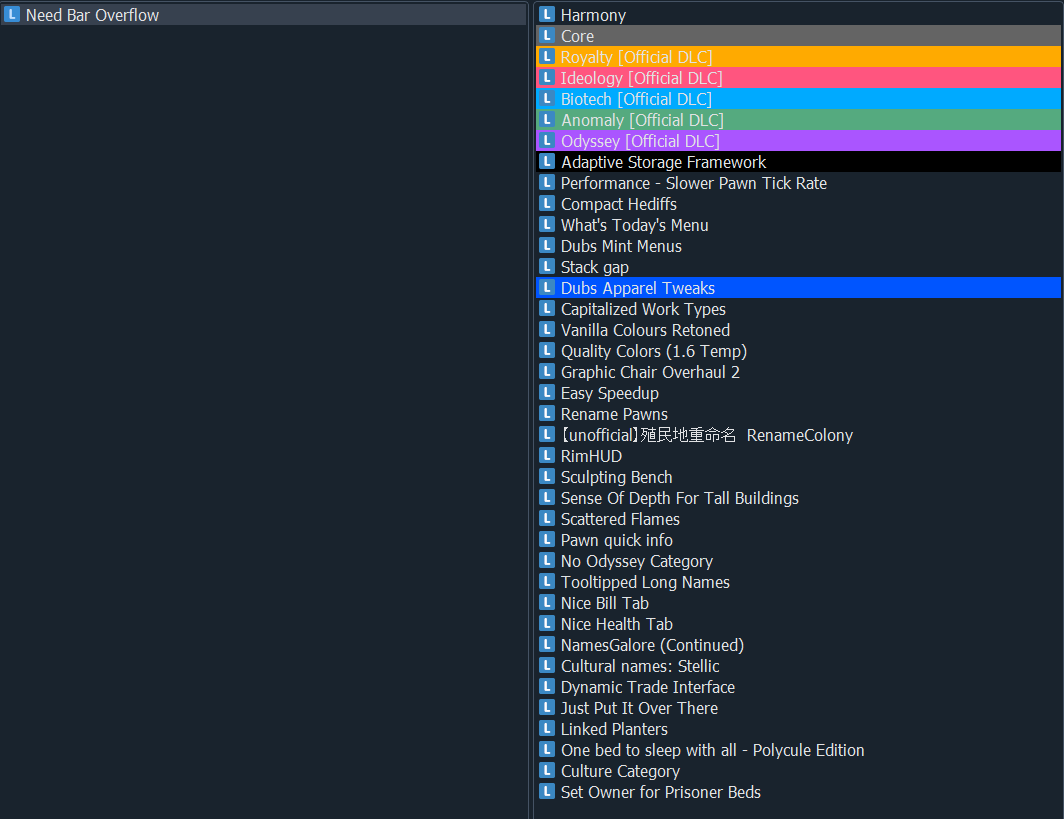Select Graphic Chair Overhaul 2 mod

[x=799, y=373]
